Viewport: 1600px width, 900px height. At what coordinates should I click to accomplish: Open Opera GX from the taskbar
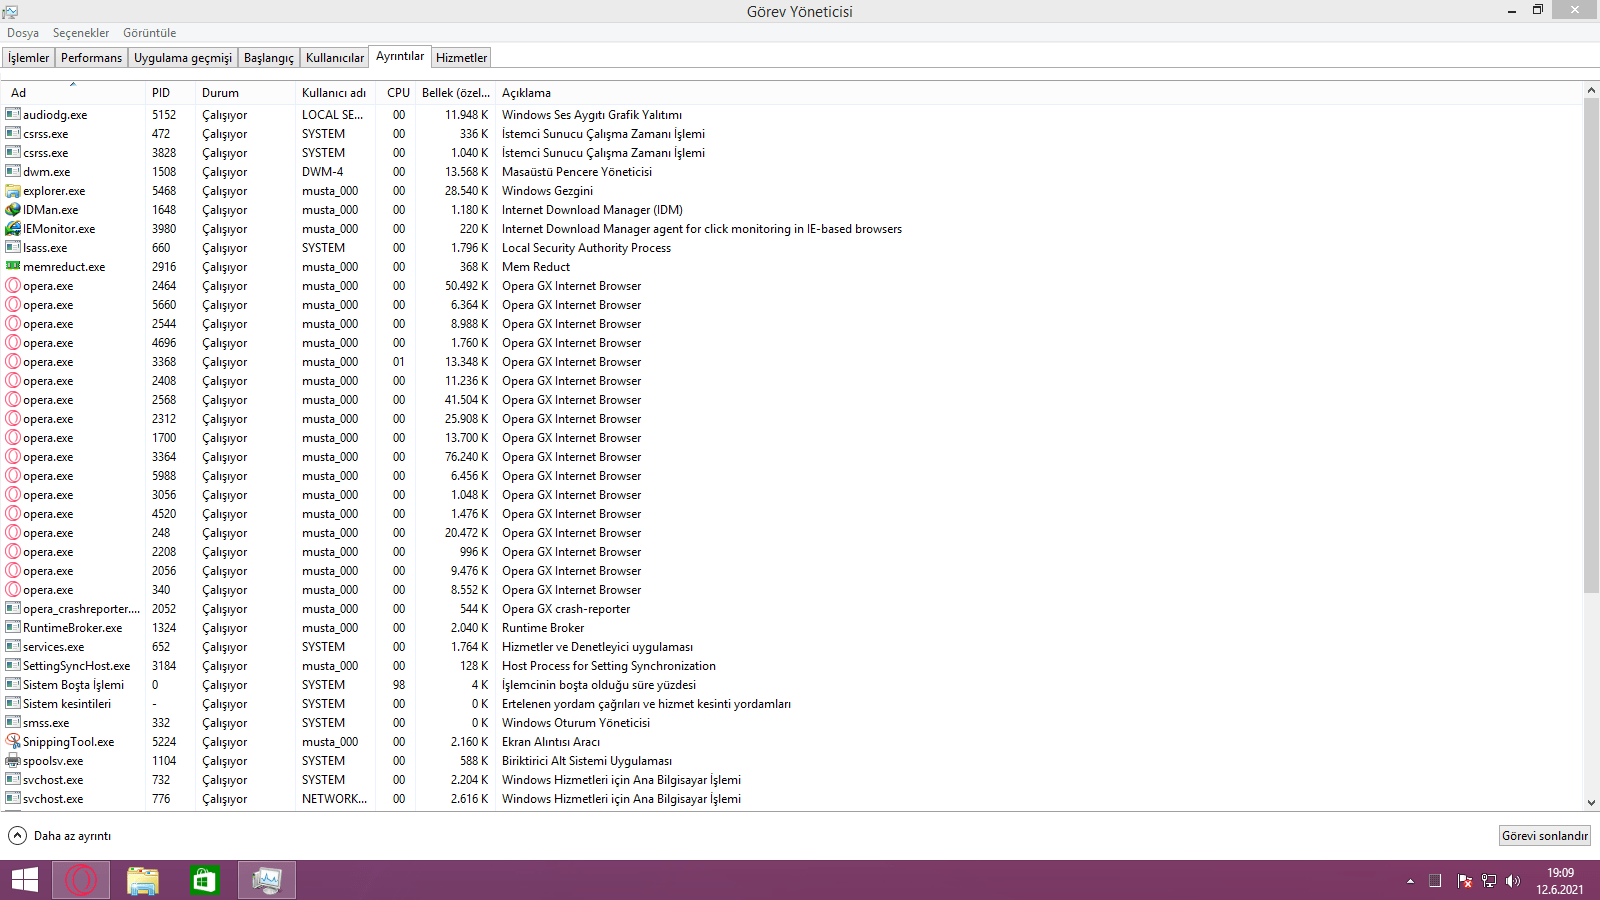81,880
